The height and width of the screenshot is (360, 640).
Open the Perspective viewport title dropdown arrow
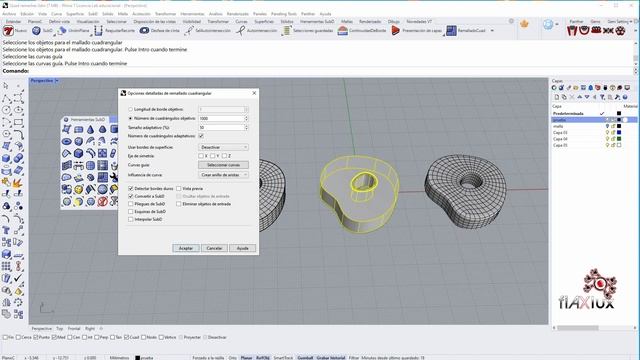coord(57,81)
